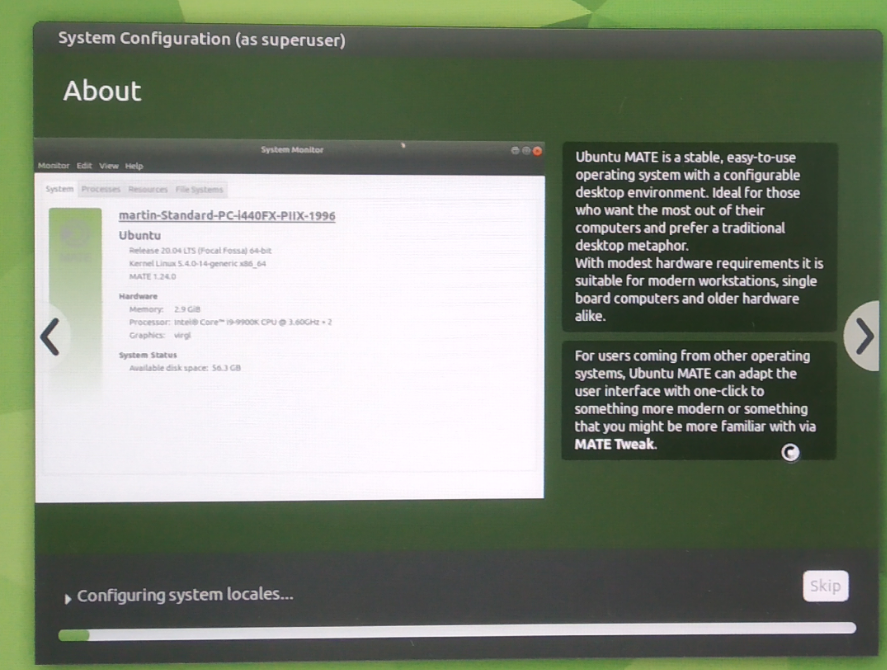Select the System tab in System Monitor
Screen dimensions: 887x670
59,189
